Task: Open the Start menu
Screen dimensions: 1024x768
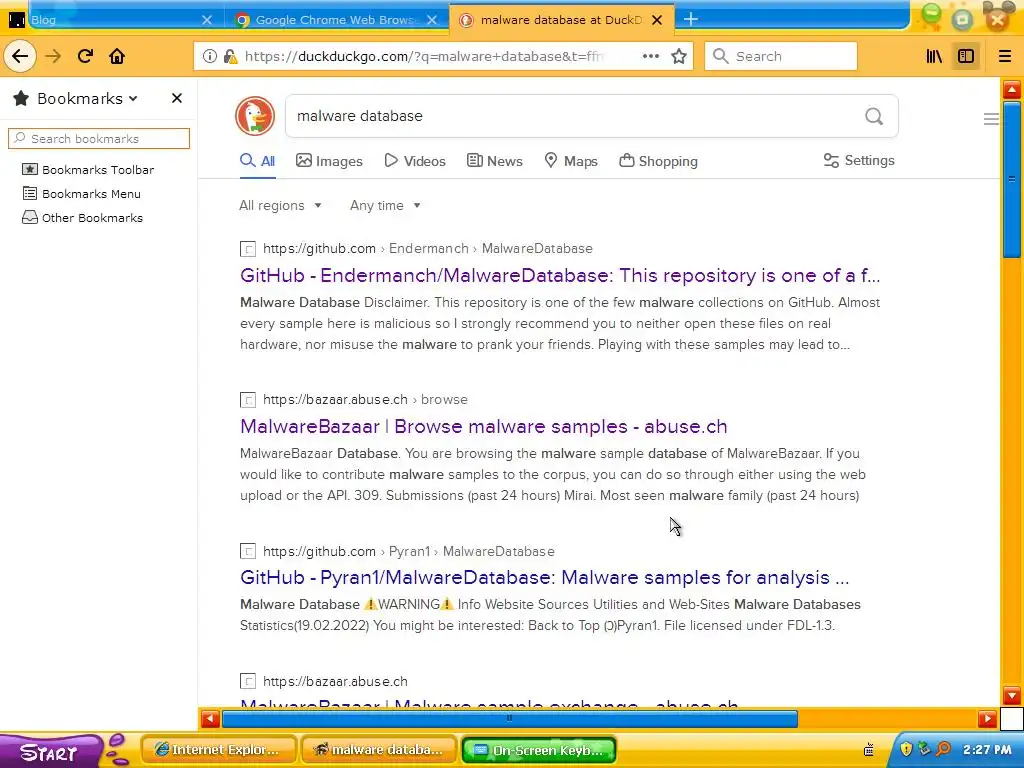Action: tap(49, 752)
